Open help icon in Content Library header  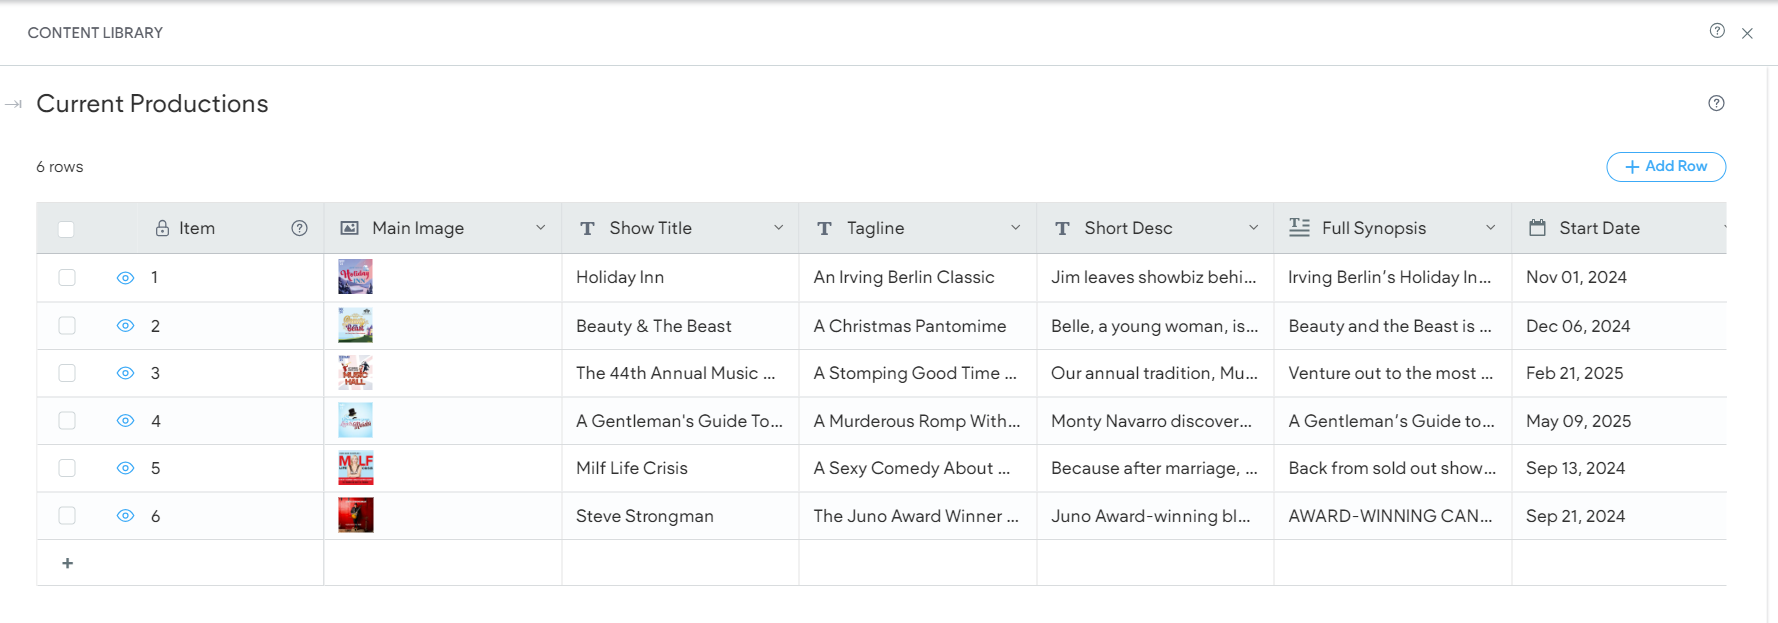[x=1717, y=31]
